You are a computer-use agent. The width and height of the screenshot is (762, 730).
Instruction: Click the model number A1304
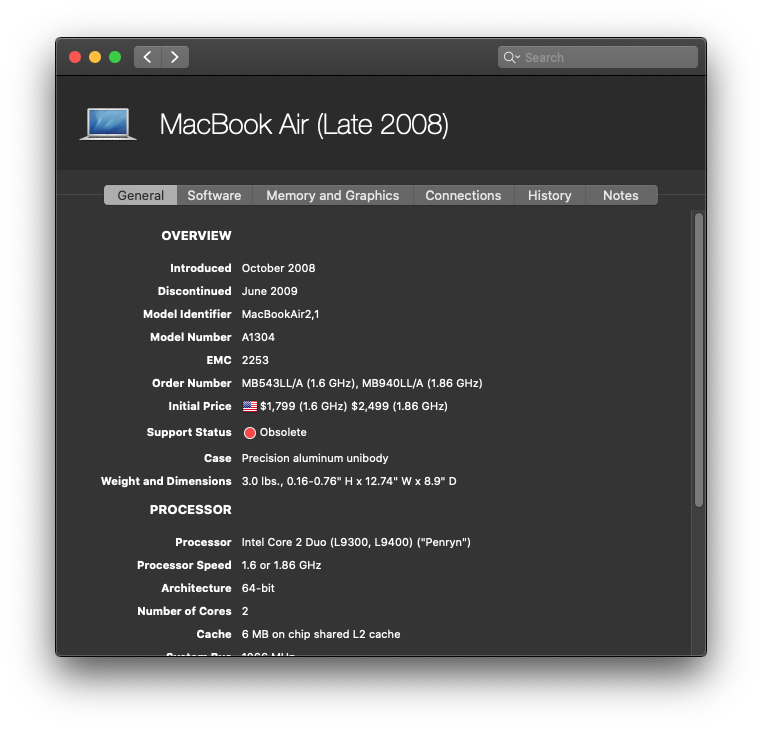point(258,337)
